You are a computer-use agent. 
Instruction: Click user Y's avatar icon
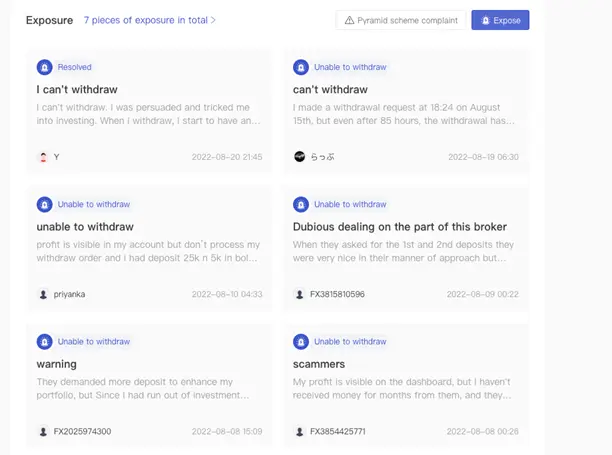[x=43, y=157]
